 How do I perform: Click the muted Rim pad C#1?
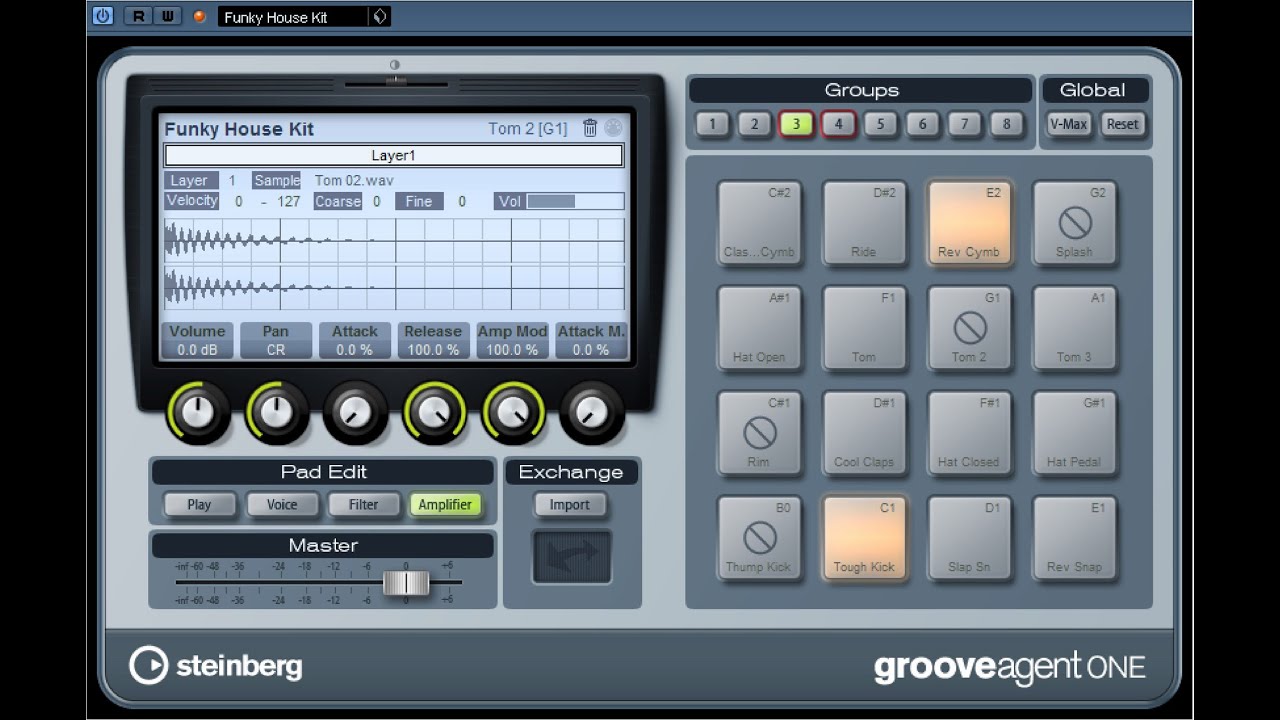(759, 432)
